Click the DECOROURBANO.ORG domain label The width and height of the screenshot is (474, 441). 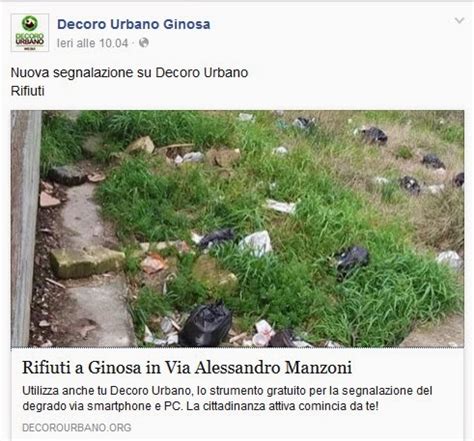point(77,428)
